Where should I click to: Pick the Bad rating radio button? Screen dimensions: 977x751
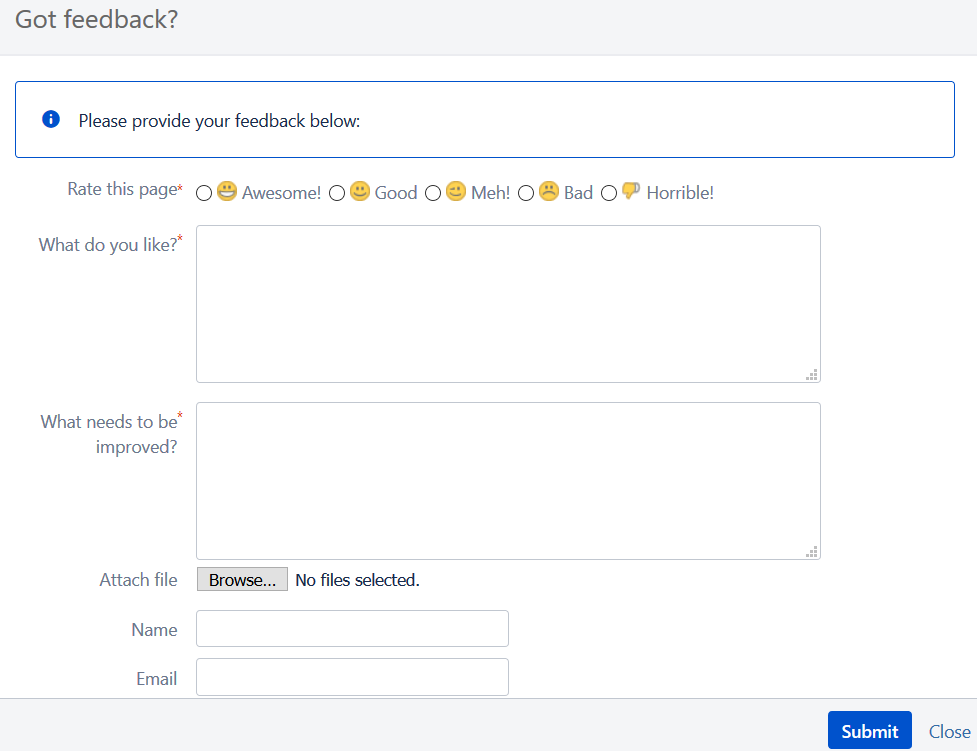click(526, 193)
